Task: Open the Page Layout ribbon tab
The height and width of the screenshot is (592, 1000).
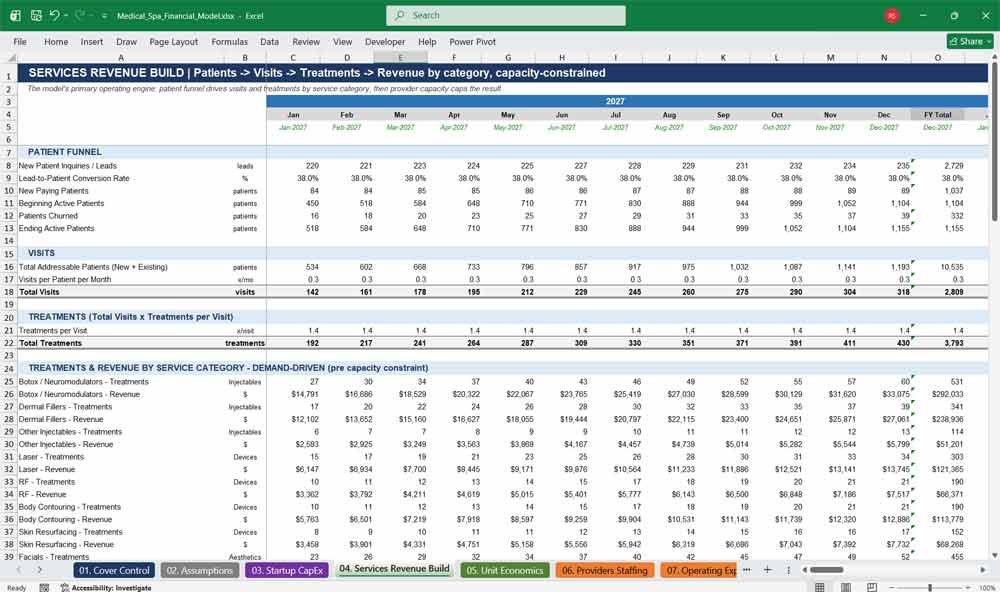Action: [x=173, y=41]
